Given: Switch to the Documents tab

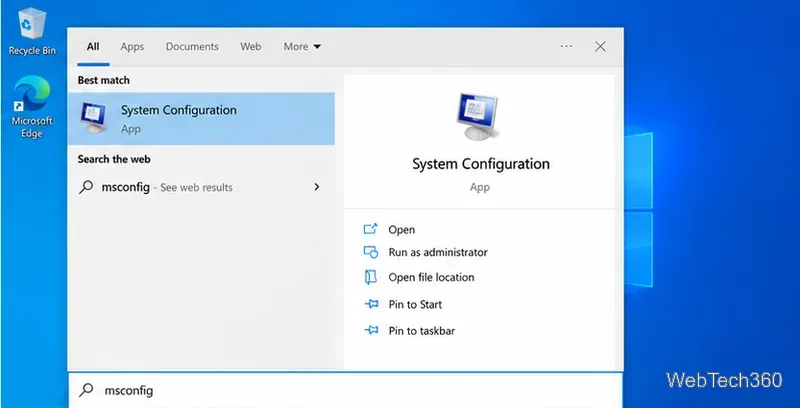Looking at the screenshot, I should pos(192,46).
